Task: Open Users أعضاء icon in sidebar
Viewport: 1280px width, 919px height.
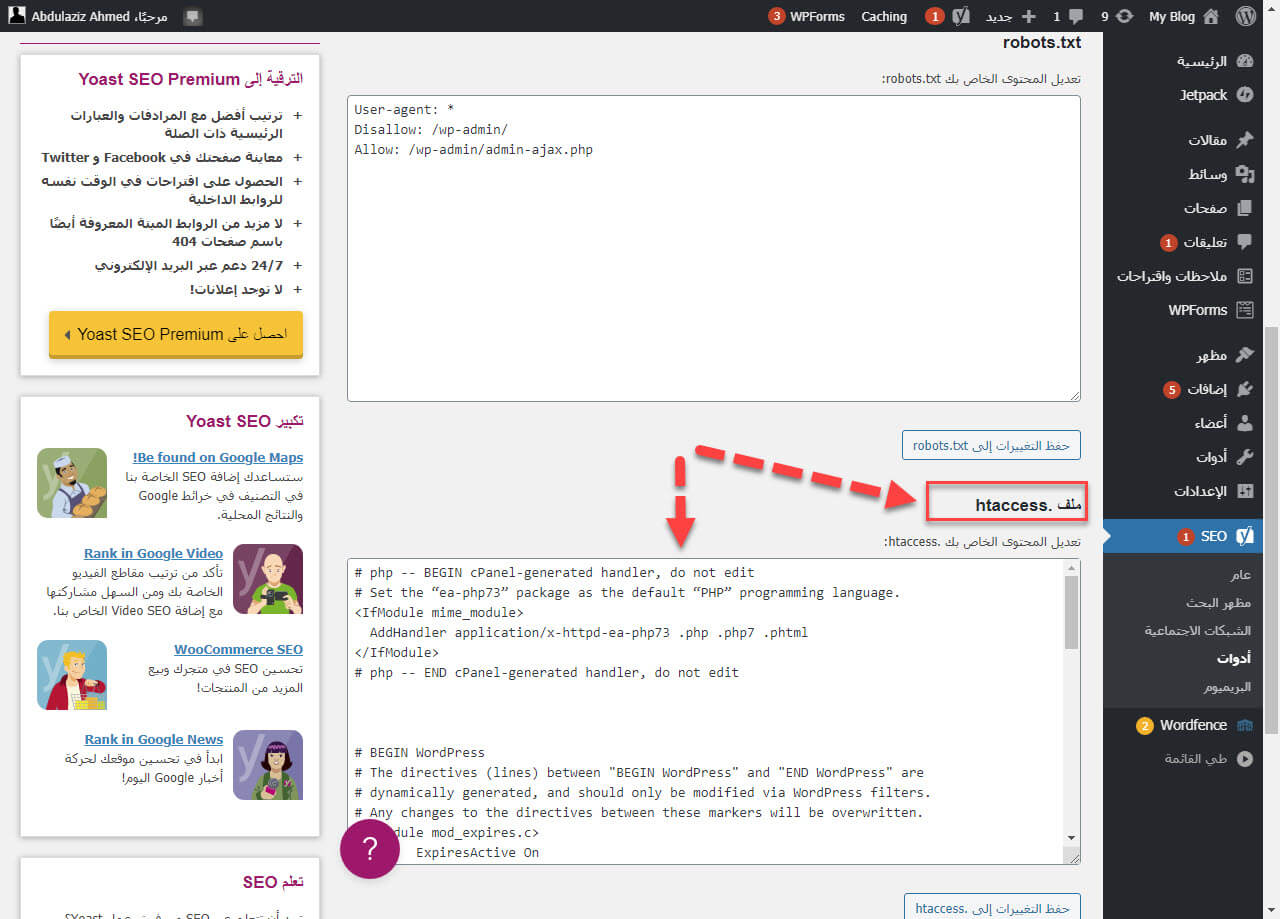Action: (x=1245, y=423)
